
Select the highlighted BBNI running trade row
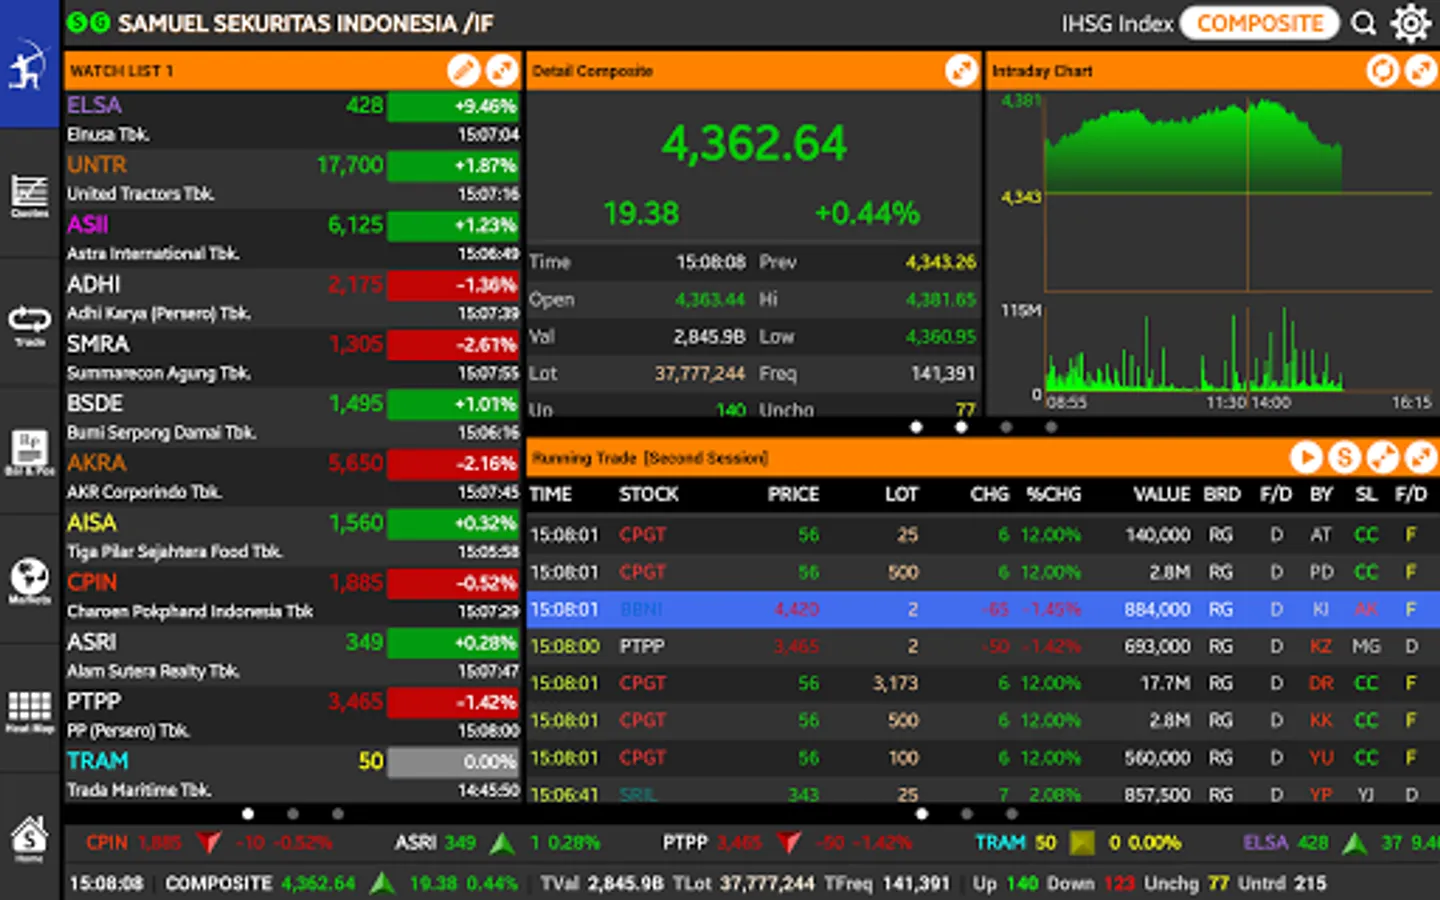pos(983,609)
